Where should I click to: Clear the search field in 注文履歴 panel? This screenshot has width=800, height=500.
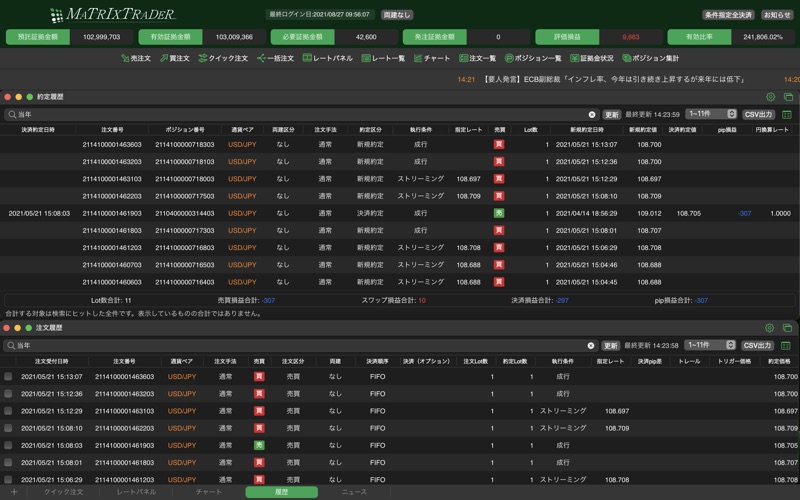pos(591,345)
